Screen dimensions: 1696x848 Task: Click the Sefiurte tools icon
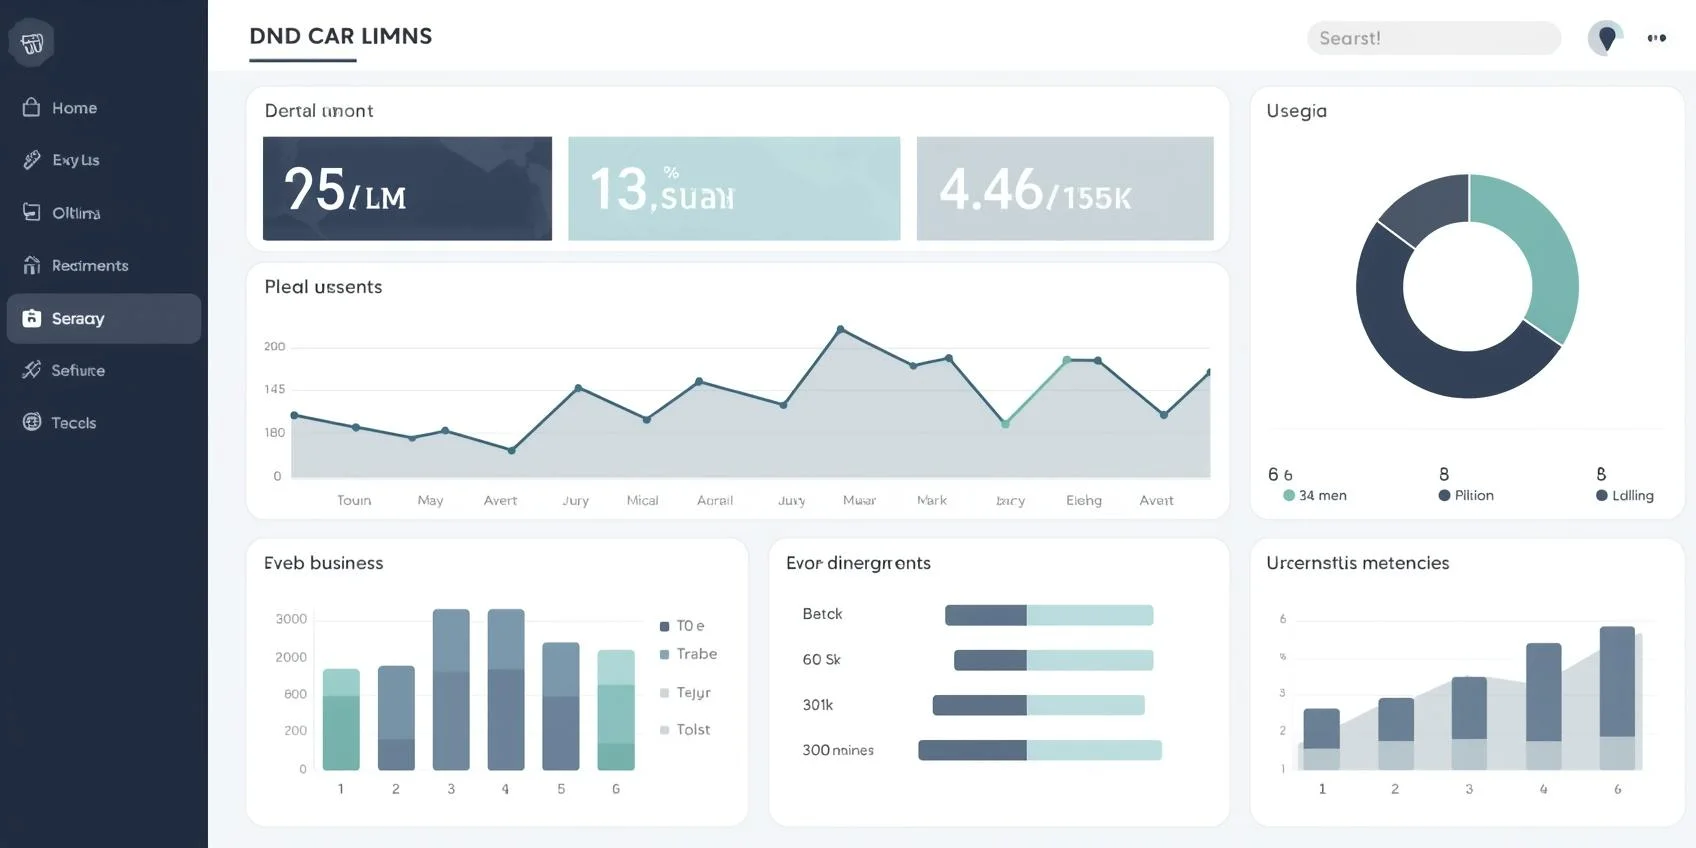(x=32, y=370)
